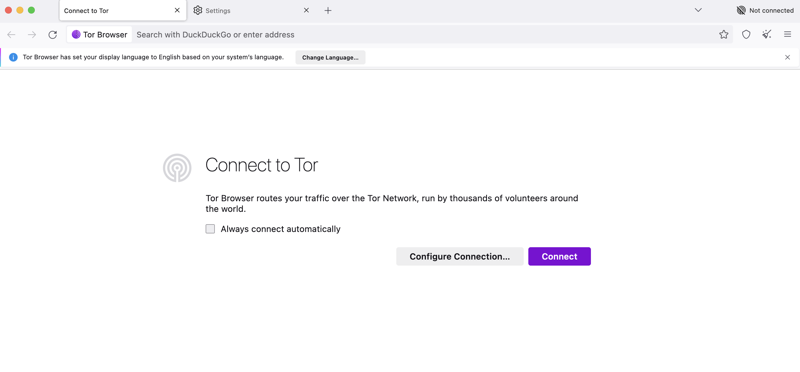
Task: Click the gear icon on Settings tab
Action: click(198, 10)
